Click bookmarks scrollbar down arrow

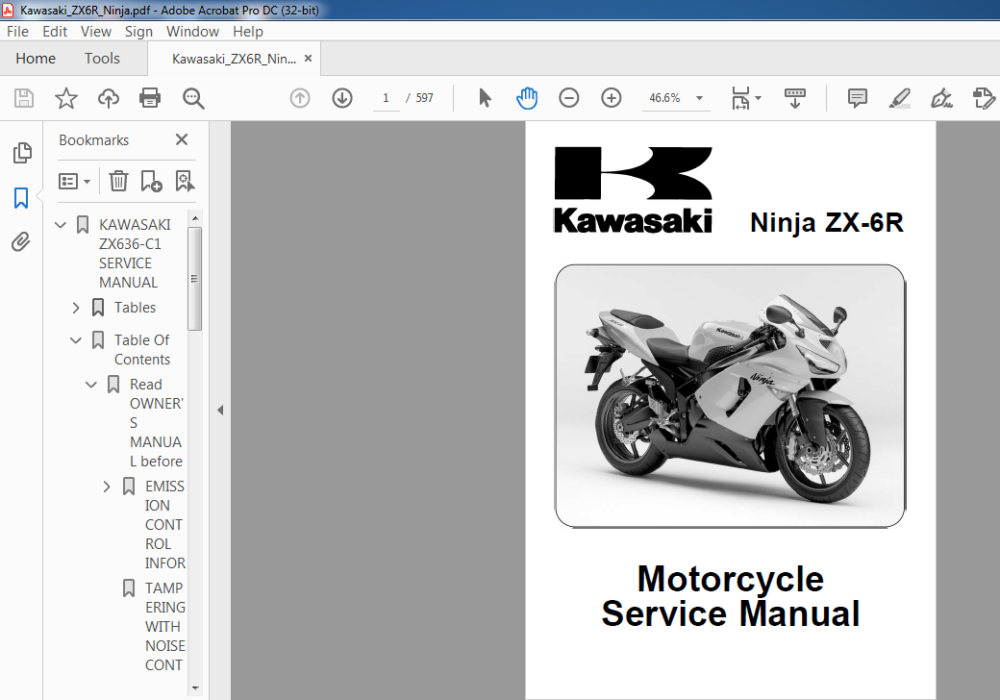pos(195,689)
